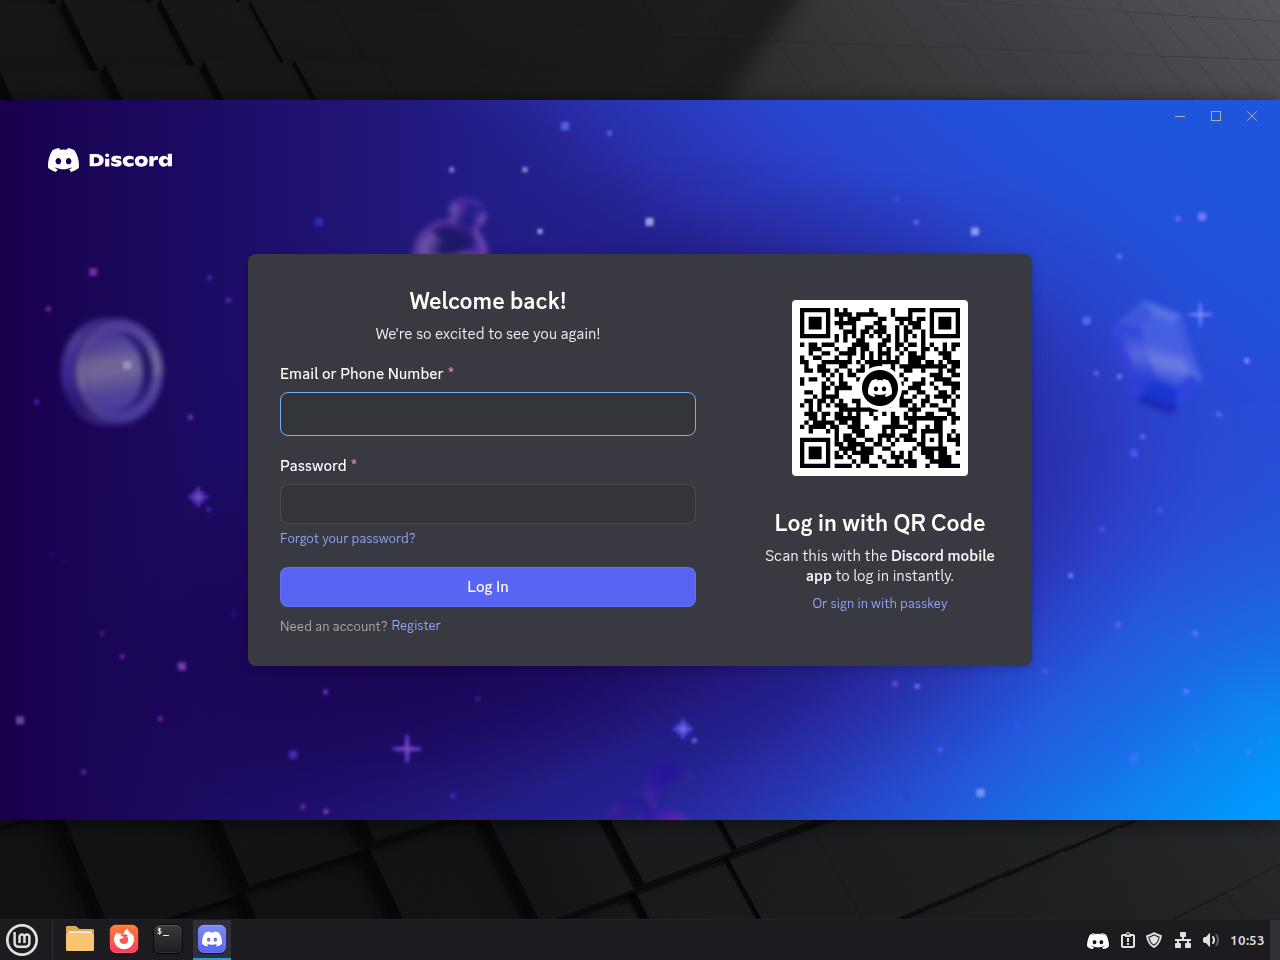The height and width of the screenshot is (960, 1280).
Task: Click the QR code for mobile login
Action: (x=879, y=388)
